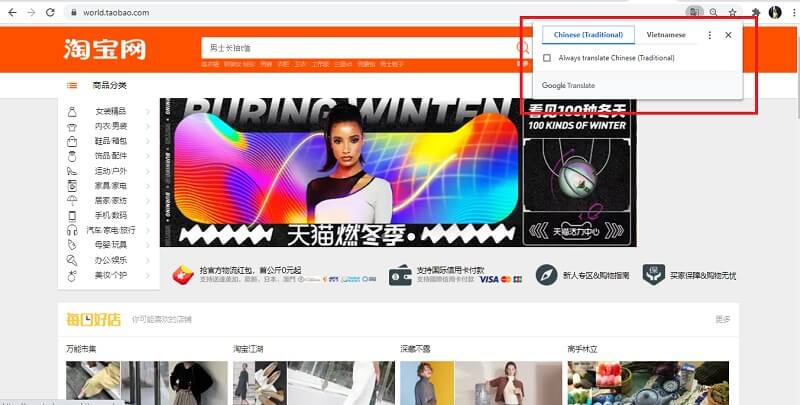Click the lock icon beside world.taobao.com
The width and height of the screenshot is (800, 405).
point(74,12)
